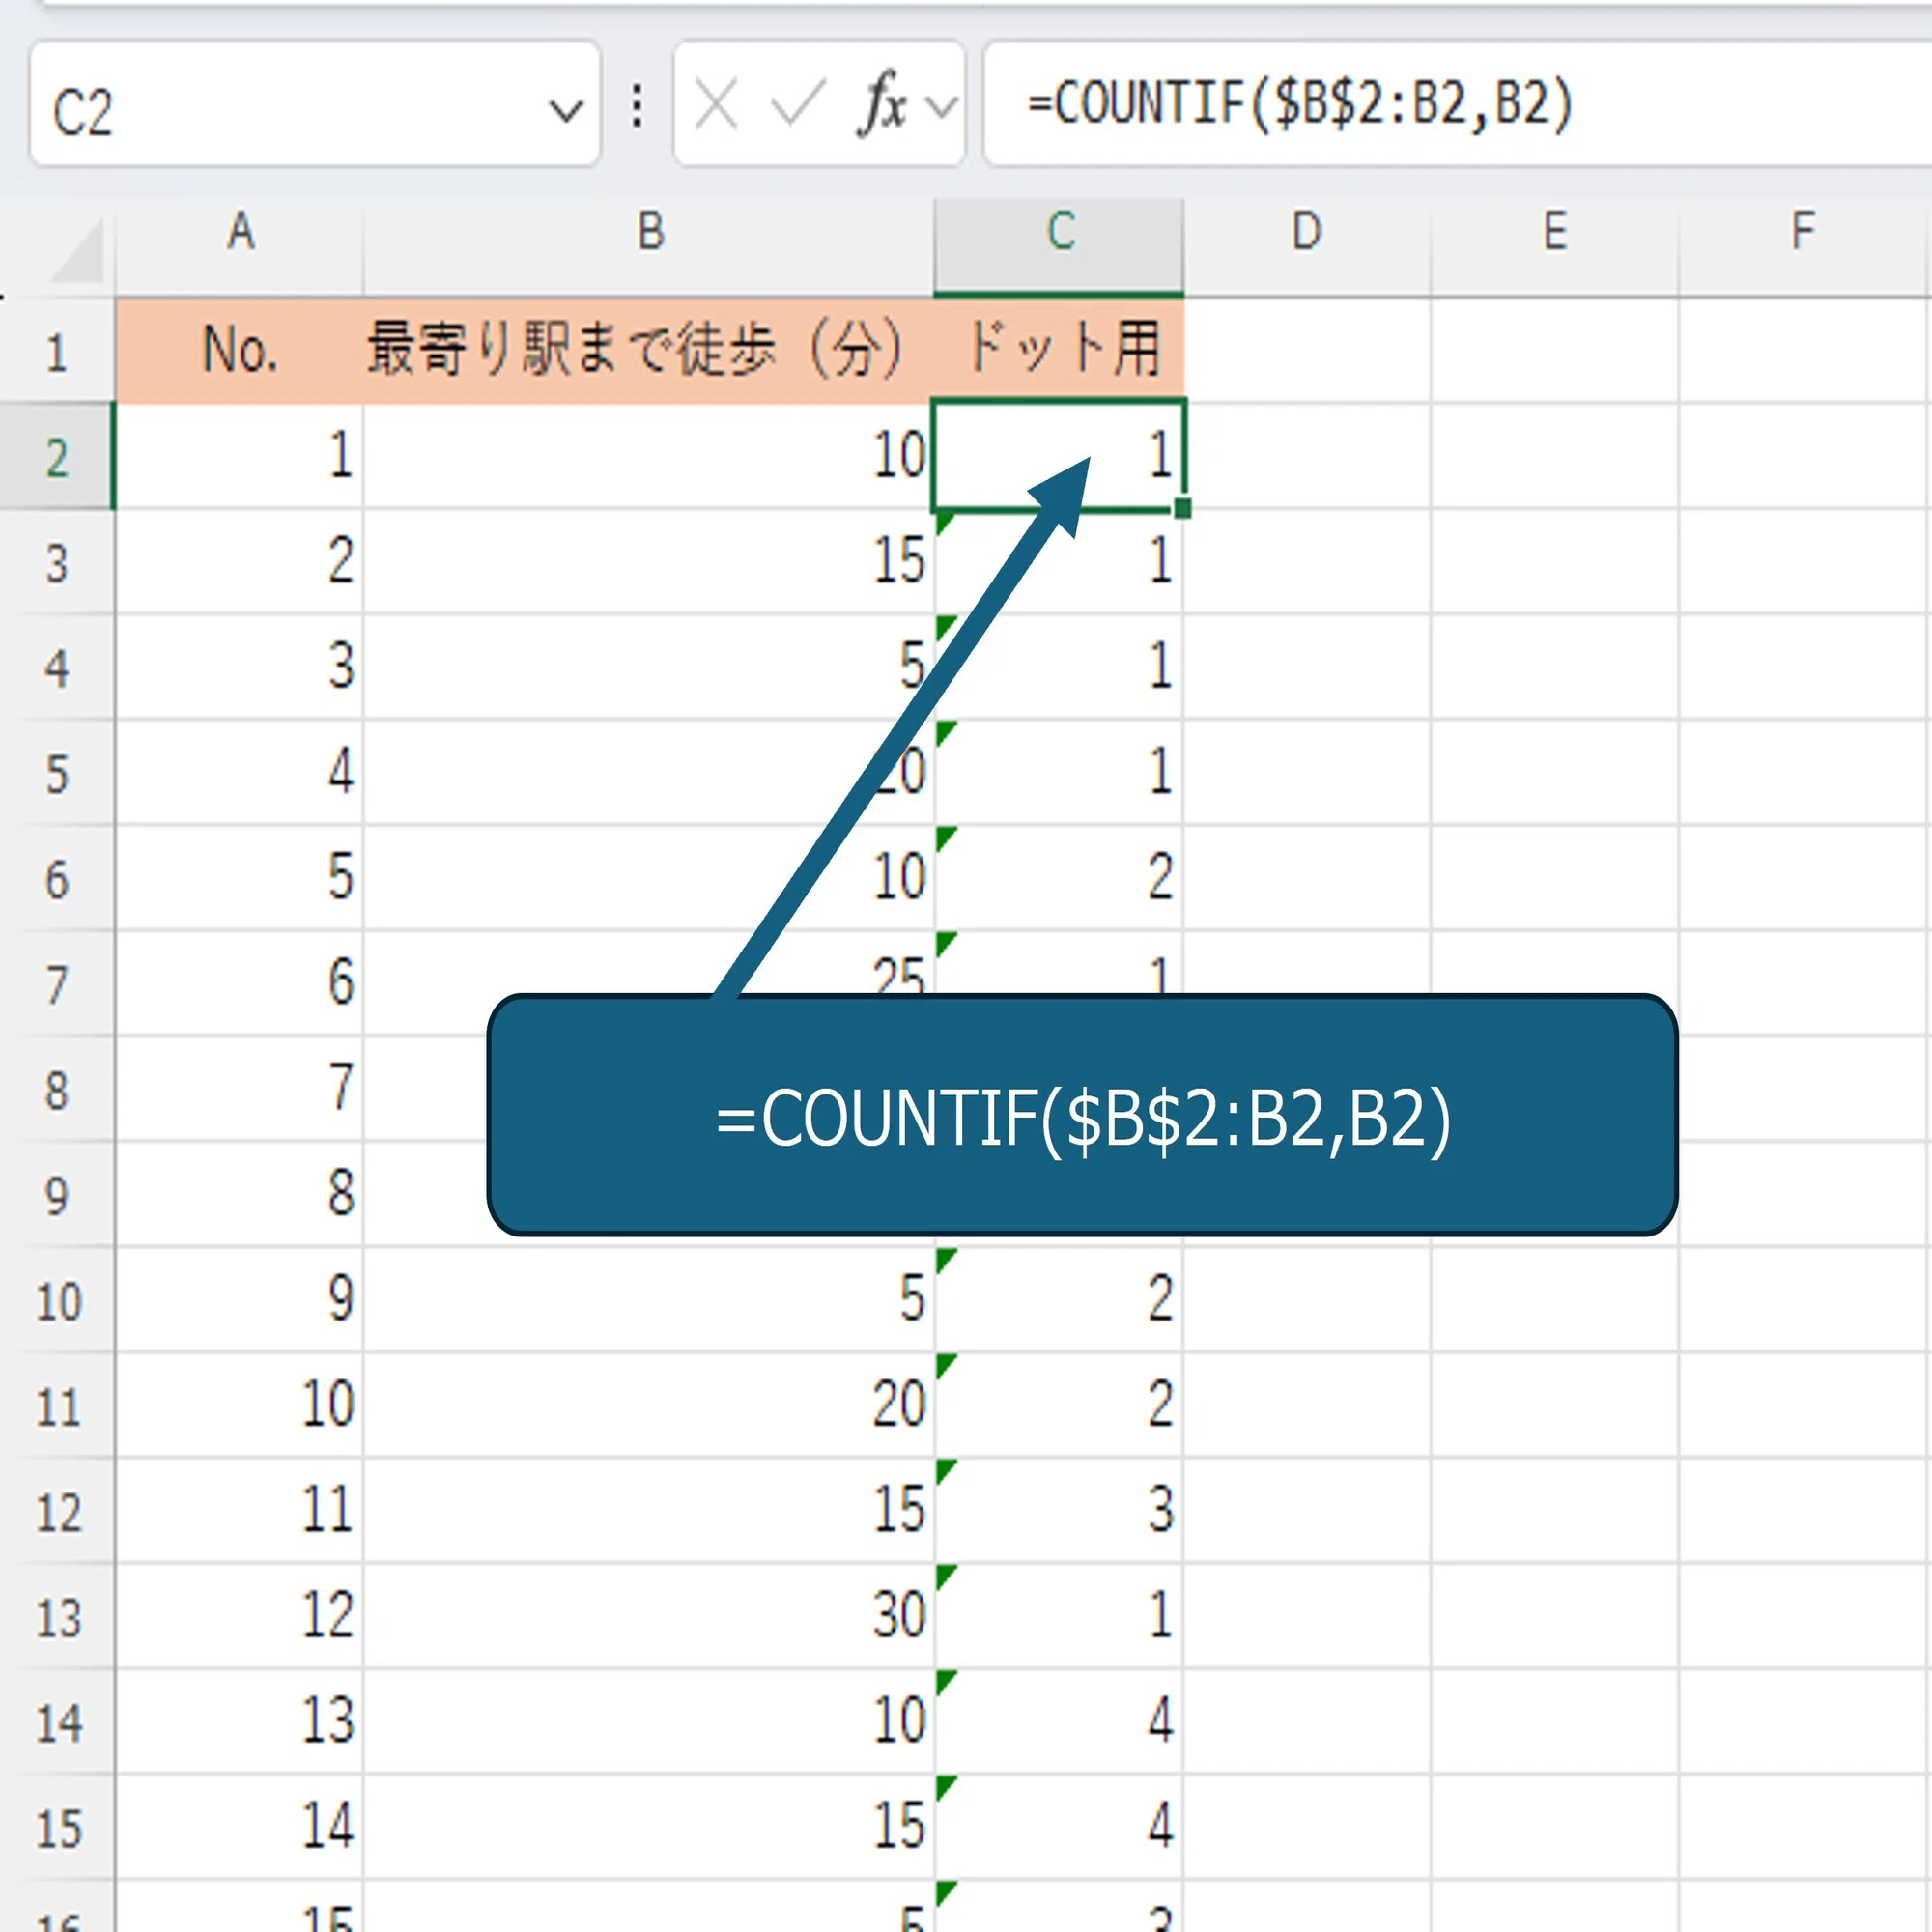Screen dimensions: 1932x1932
Task: Click cell C14 with value 4
Action: [1060, 1722]
